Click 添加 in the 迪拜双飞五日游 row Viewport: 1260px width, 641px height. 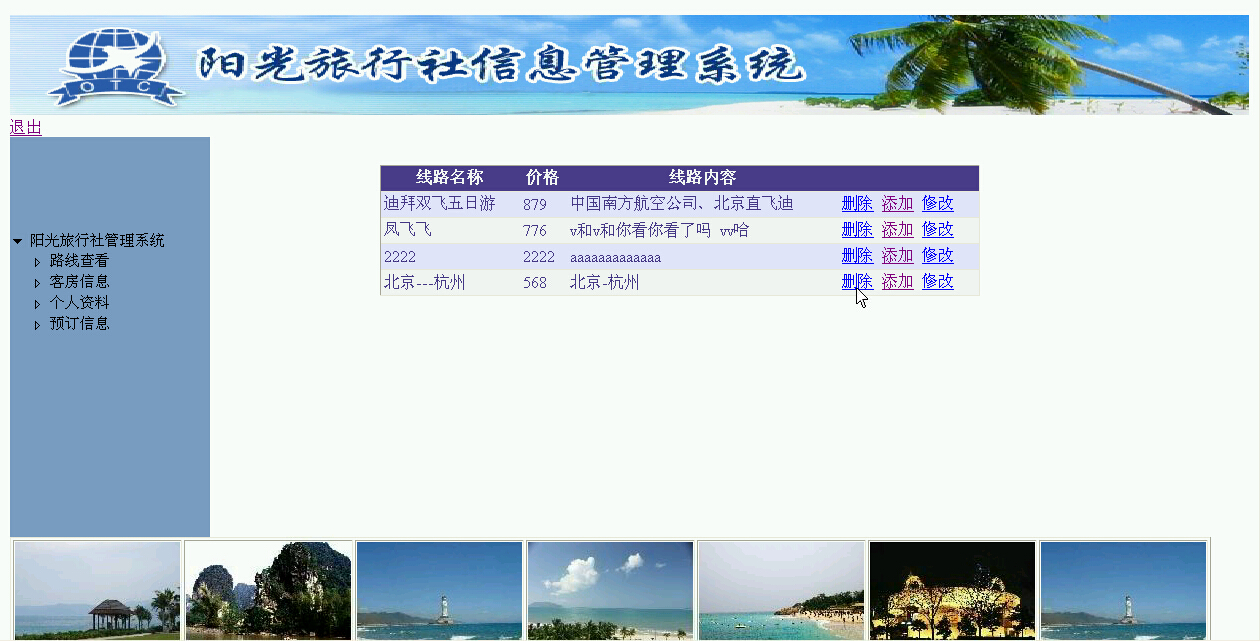[897, 203]
